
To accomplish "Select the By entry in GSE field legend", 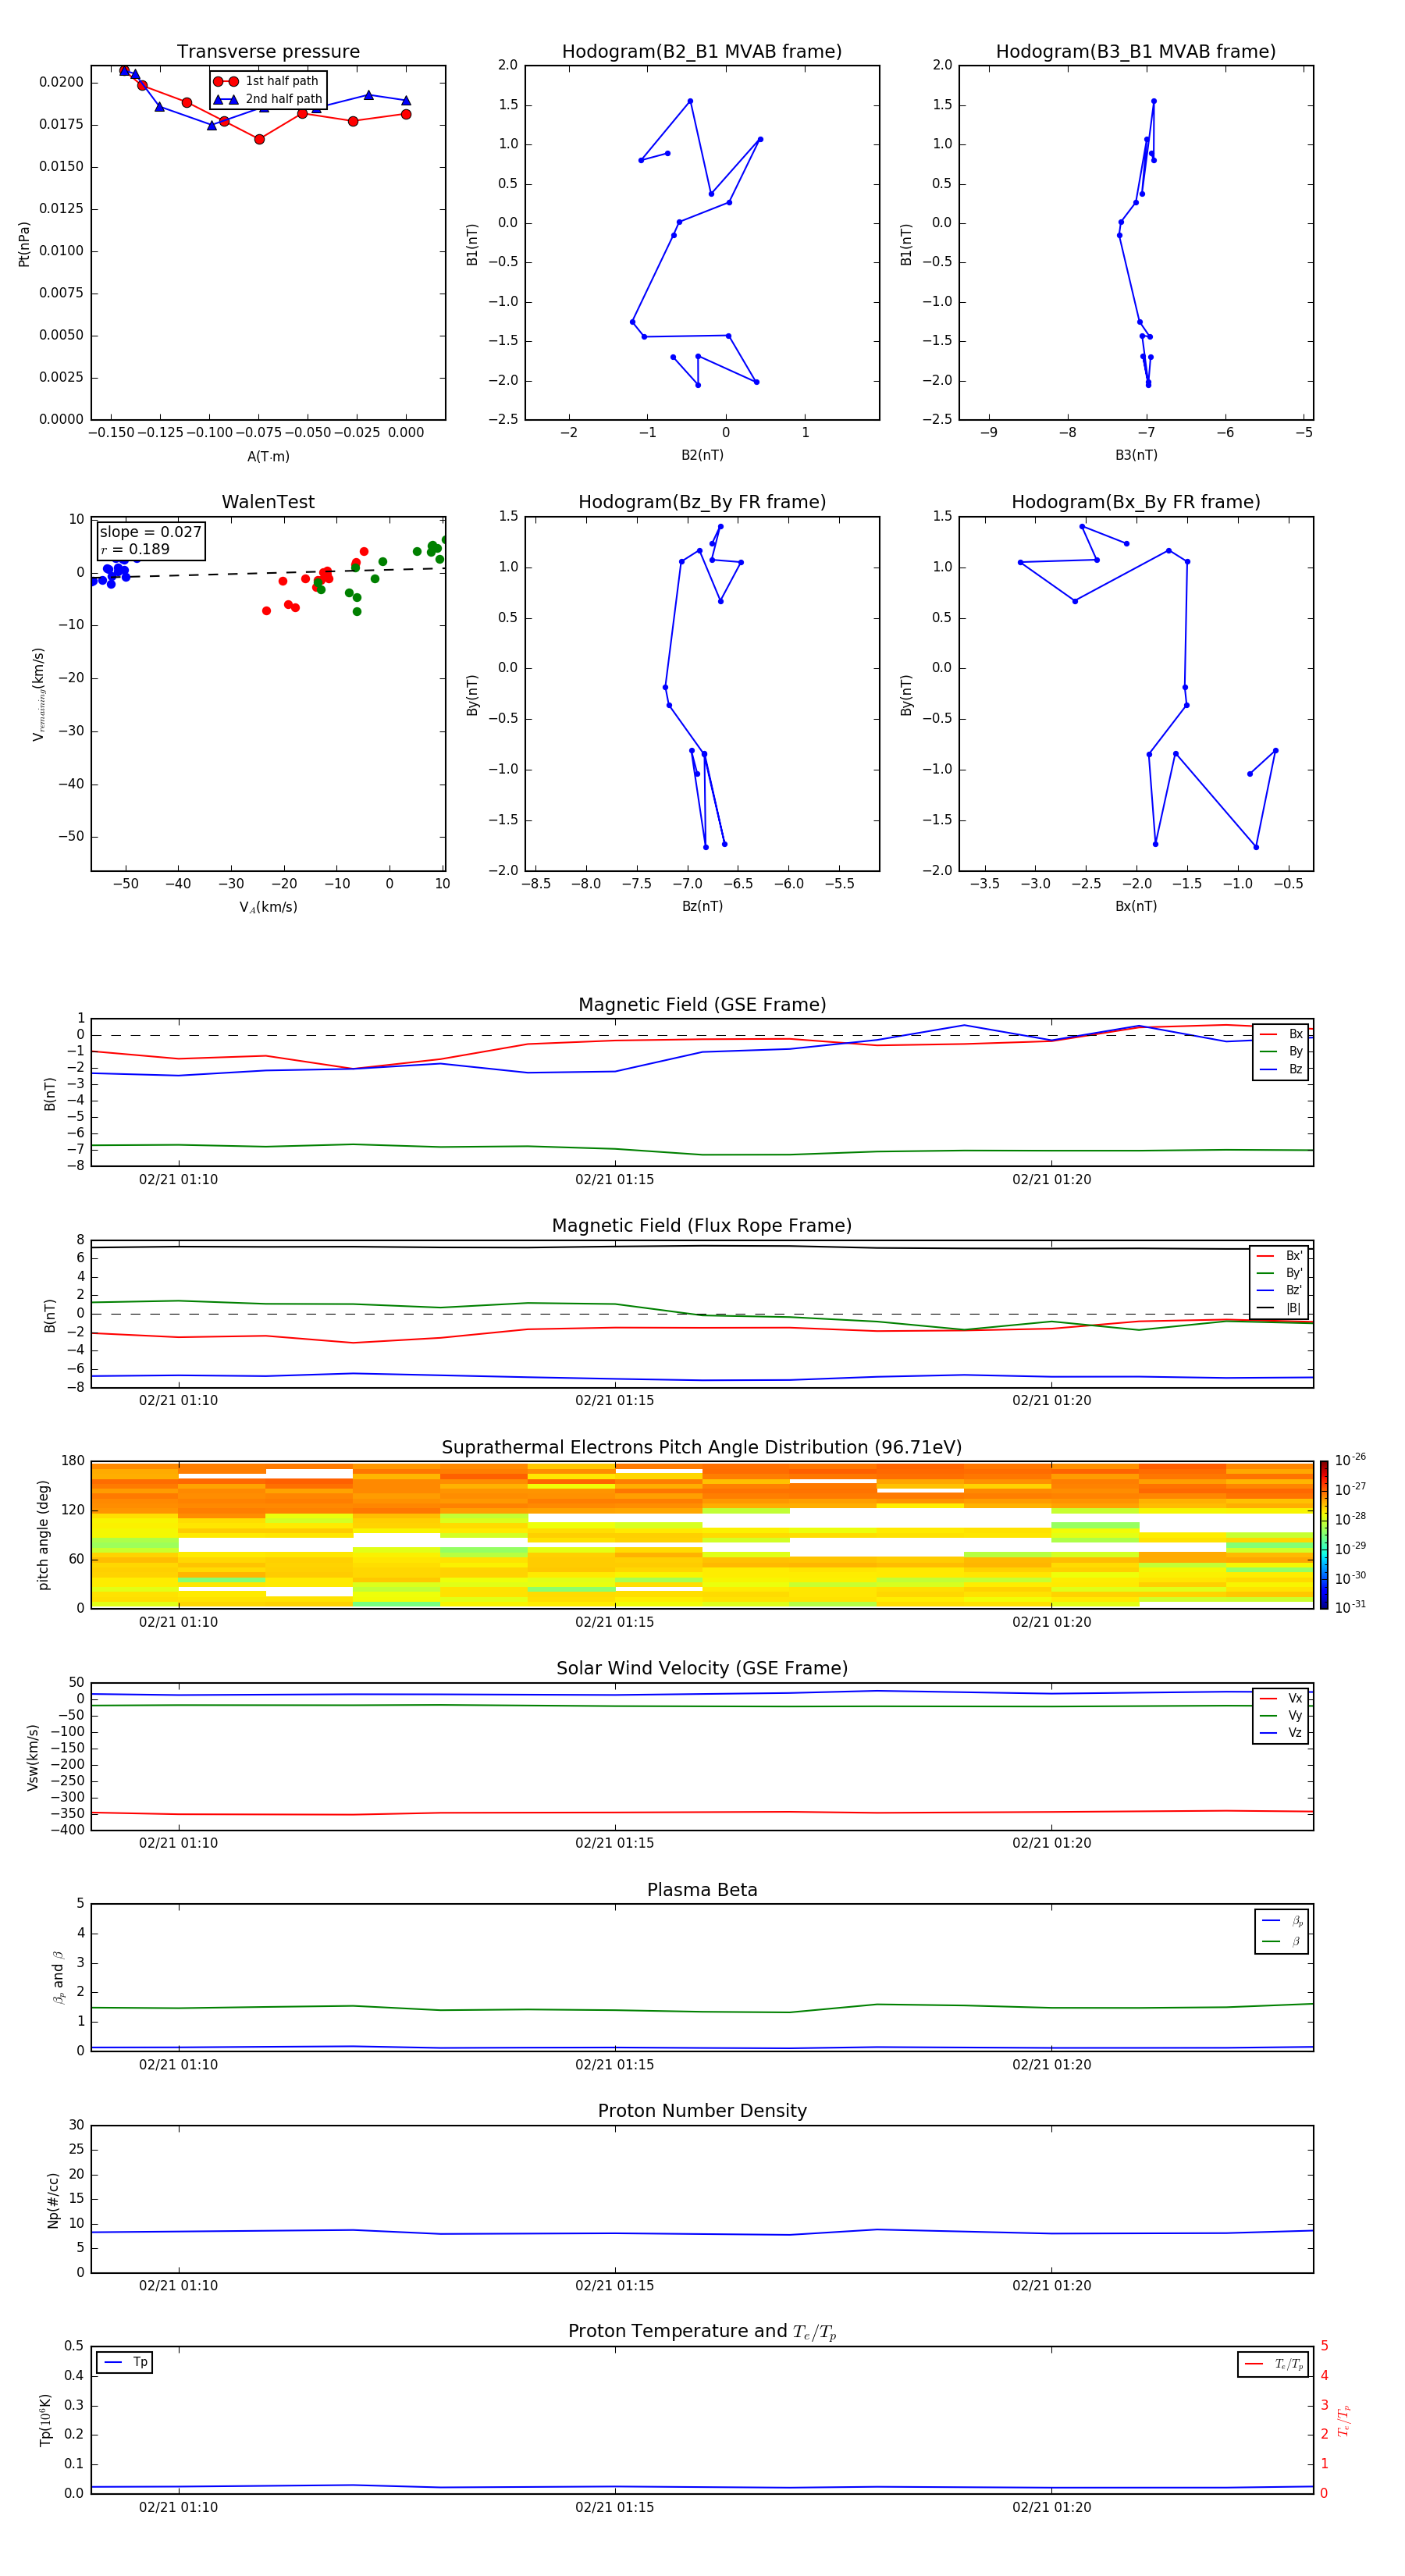I will (1281, 1051).
